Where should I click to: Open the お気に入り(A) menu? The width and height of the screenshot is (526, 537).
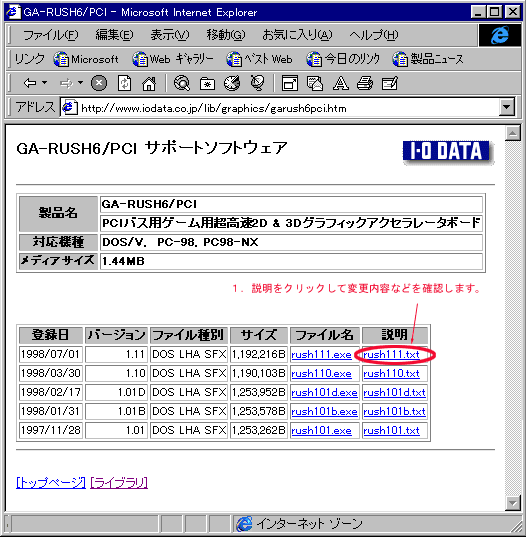[297, 35]
